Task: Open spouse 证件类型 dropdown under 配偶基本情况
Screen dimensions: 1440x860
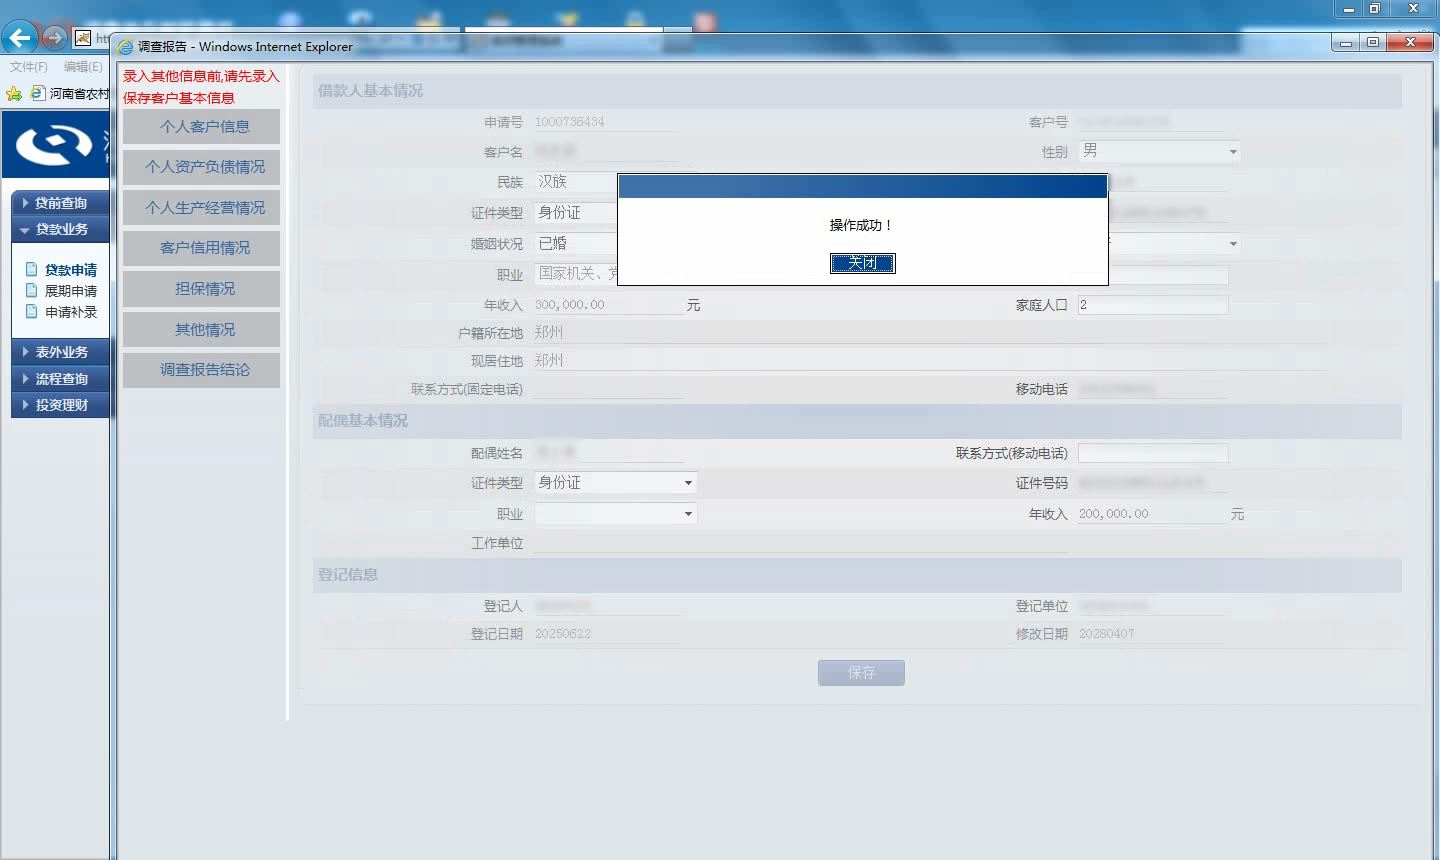Action: tap(615, 483)
